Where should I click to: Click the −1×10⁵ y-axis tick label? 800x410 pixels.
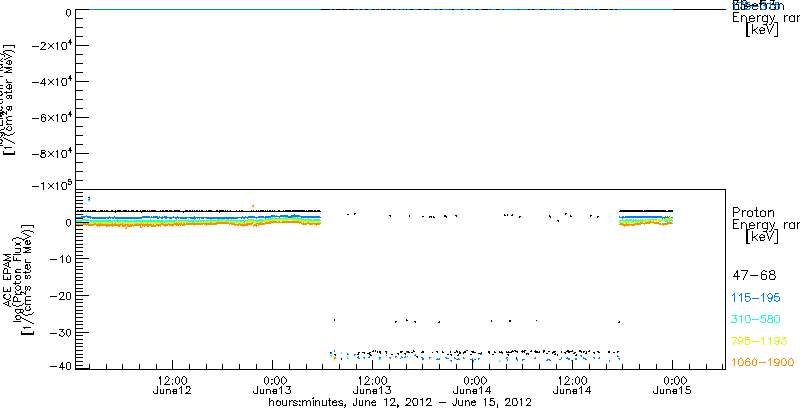[x=51, y=185]
